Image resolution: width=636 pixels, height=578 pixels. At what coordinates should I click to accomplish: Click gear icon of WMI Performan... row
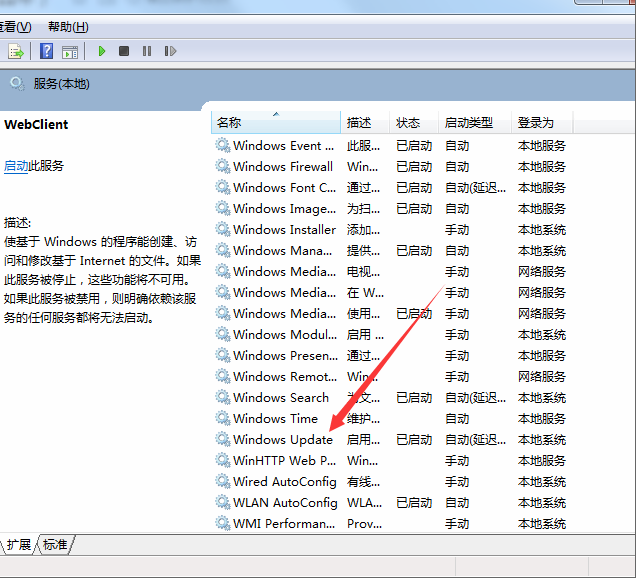[223, 524]
